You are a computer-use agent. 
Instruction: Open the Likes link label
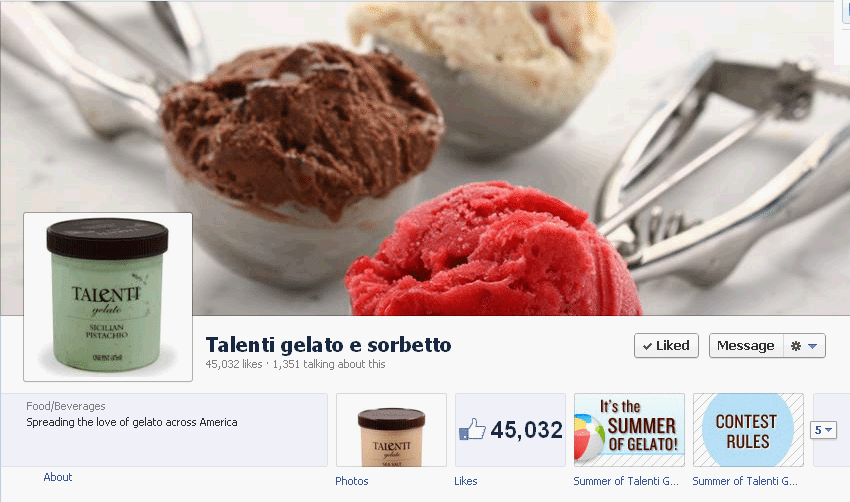click(x=466, y=481)
